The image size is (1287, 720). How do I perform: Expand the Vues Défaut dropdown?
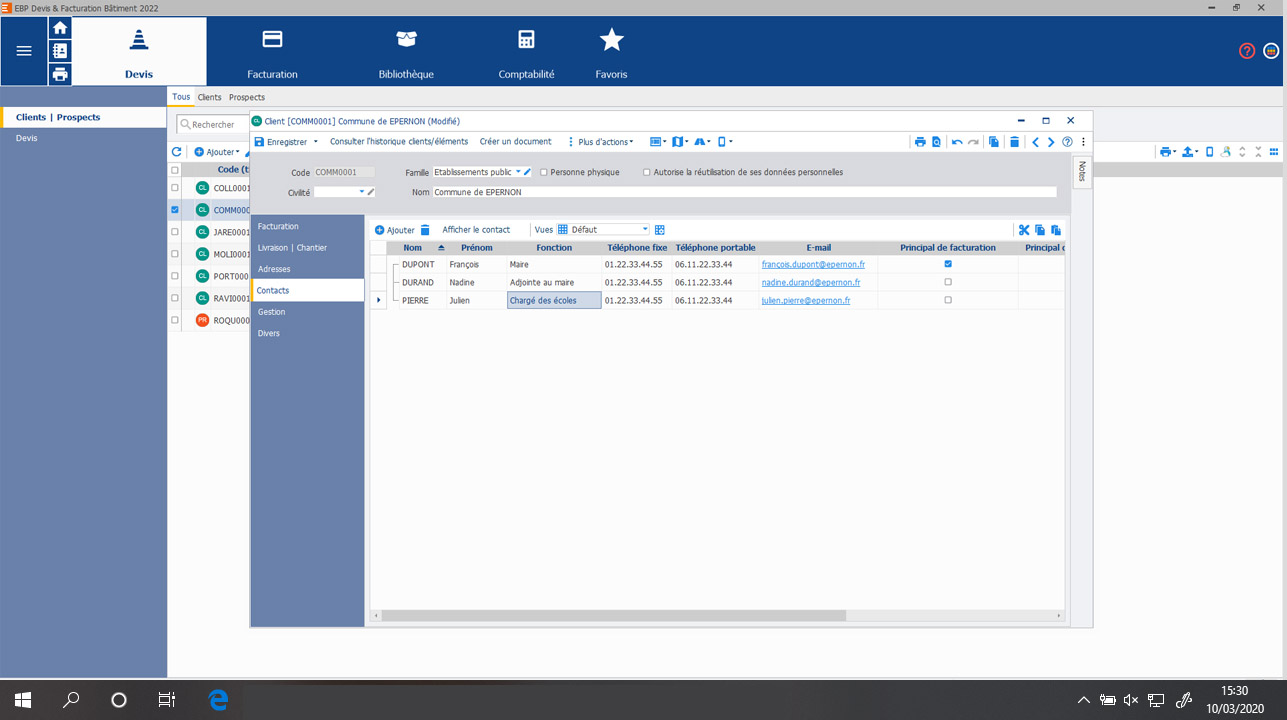pos(645,230)
